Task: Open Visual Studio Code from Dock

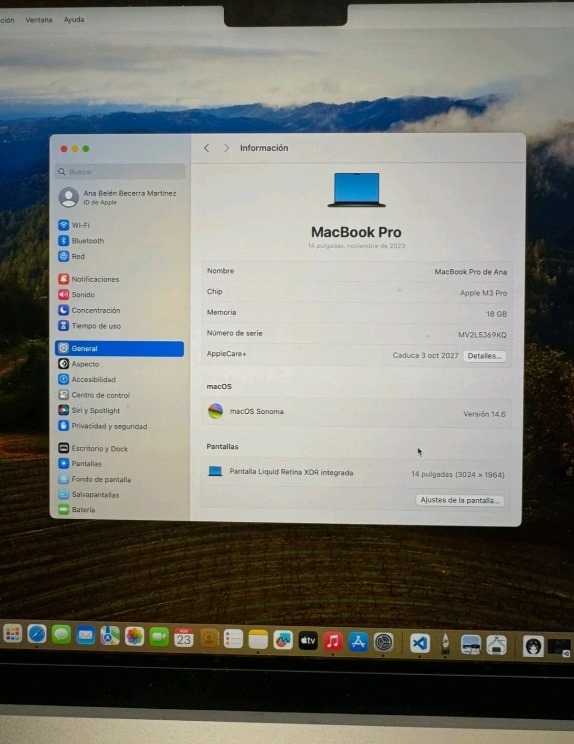Action: [420, 644]
